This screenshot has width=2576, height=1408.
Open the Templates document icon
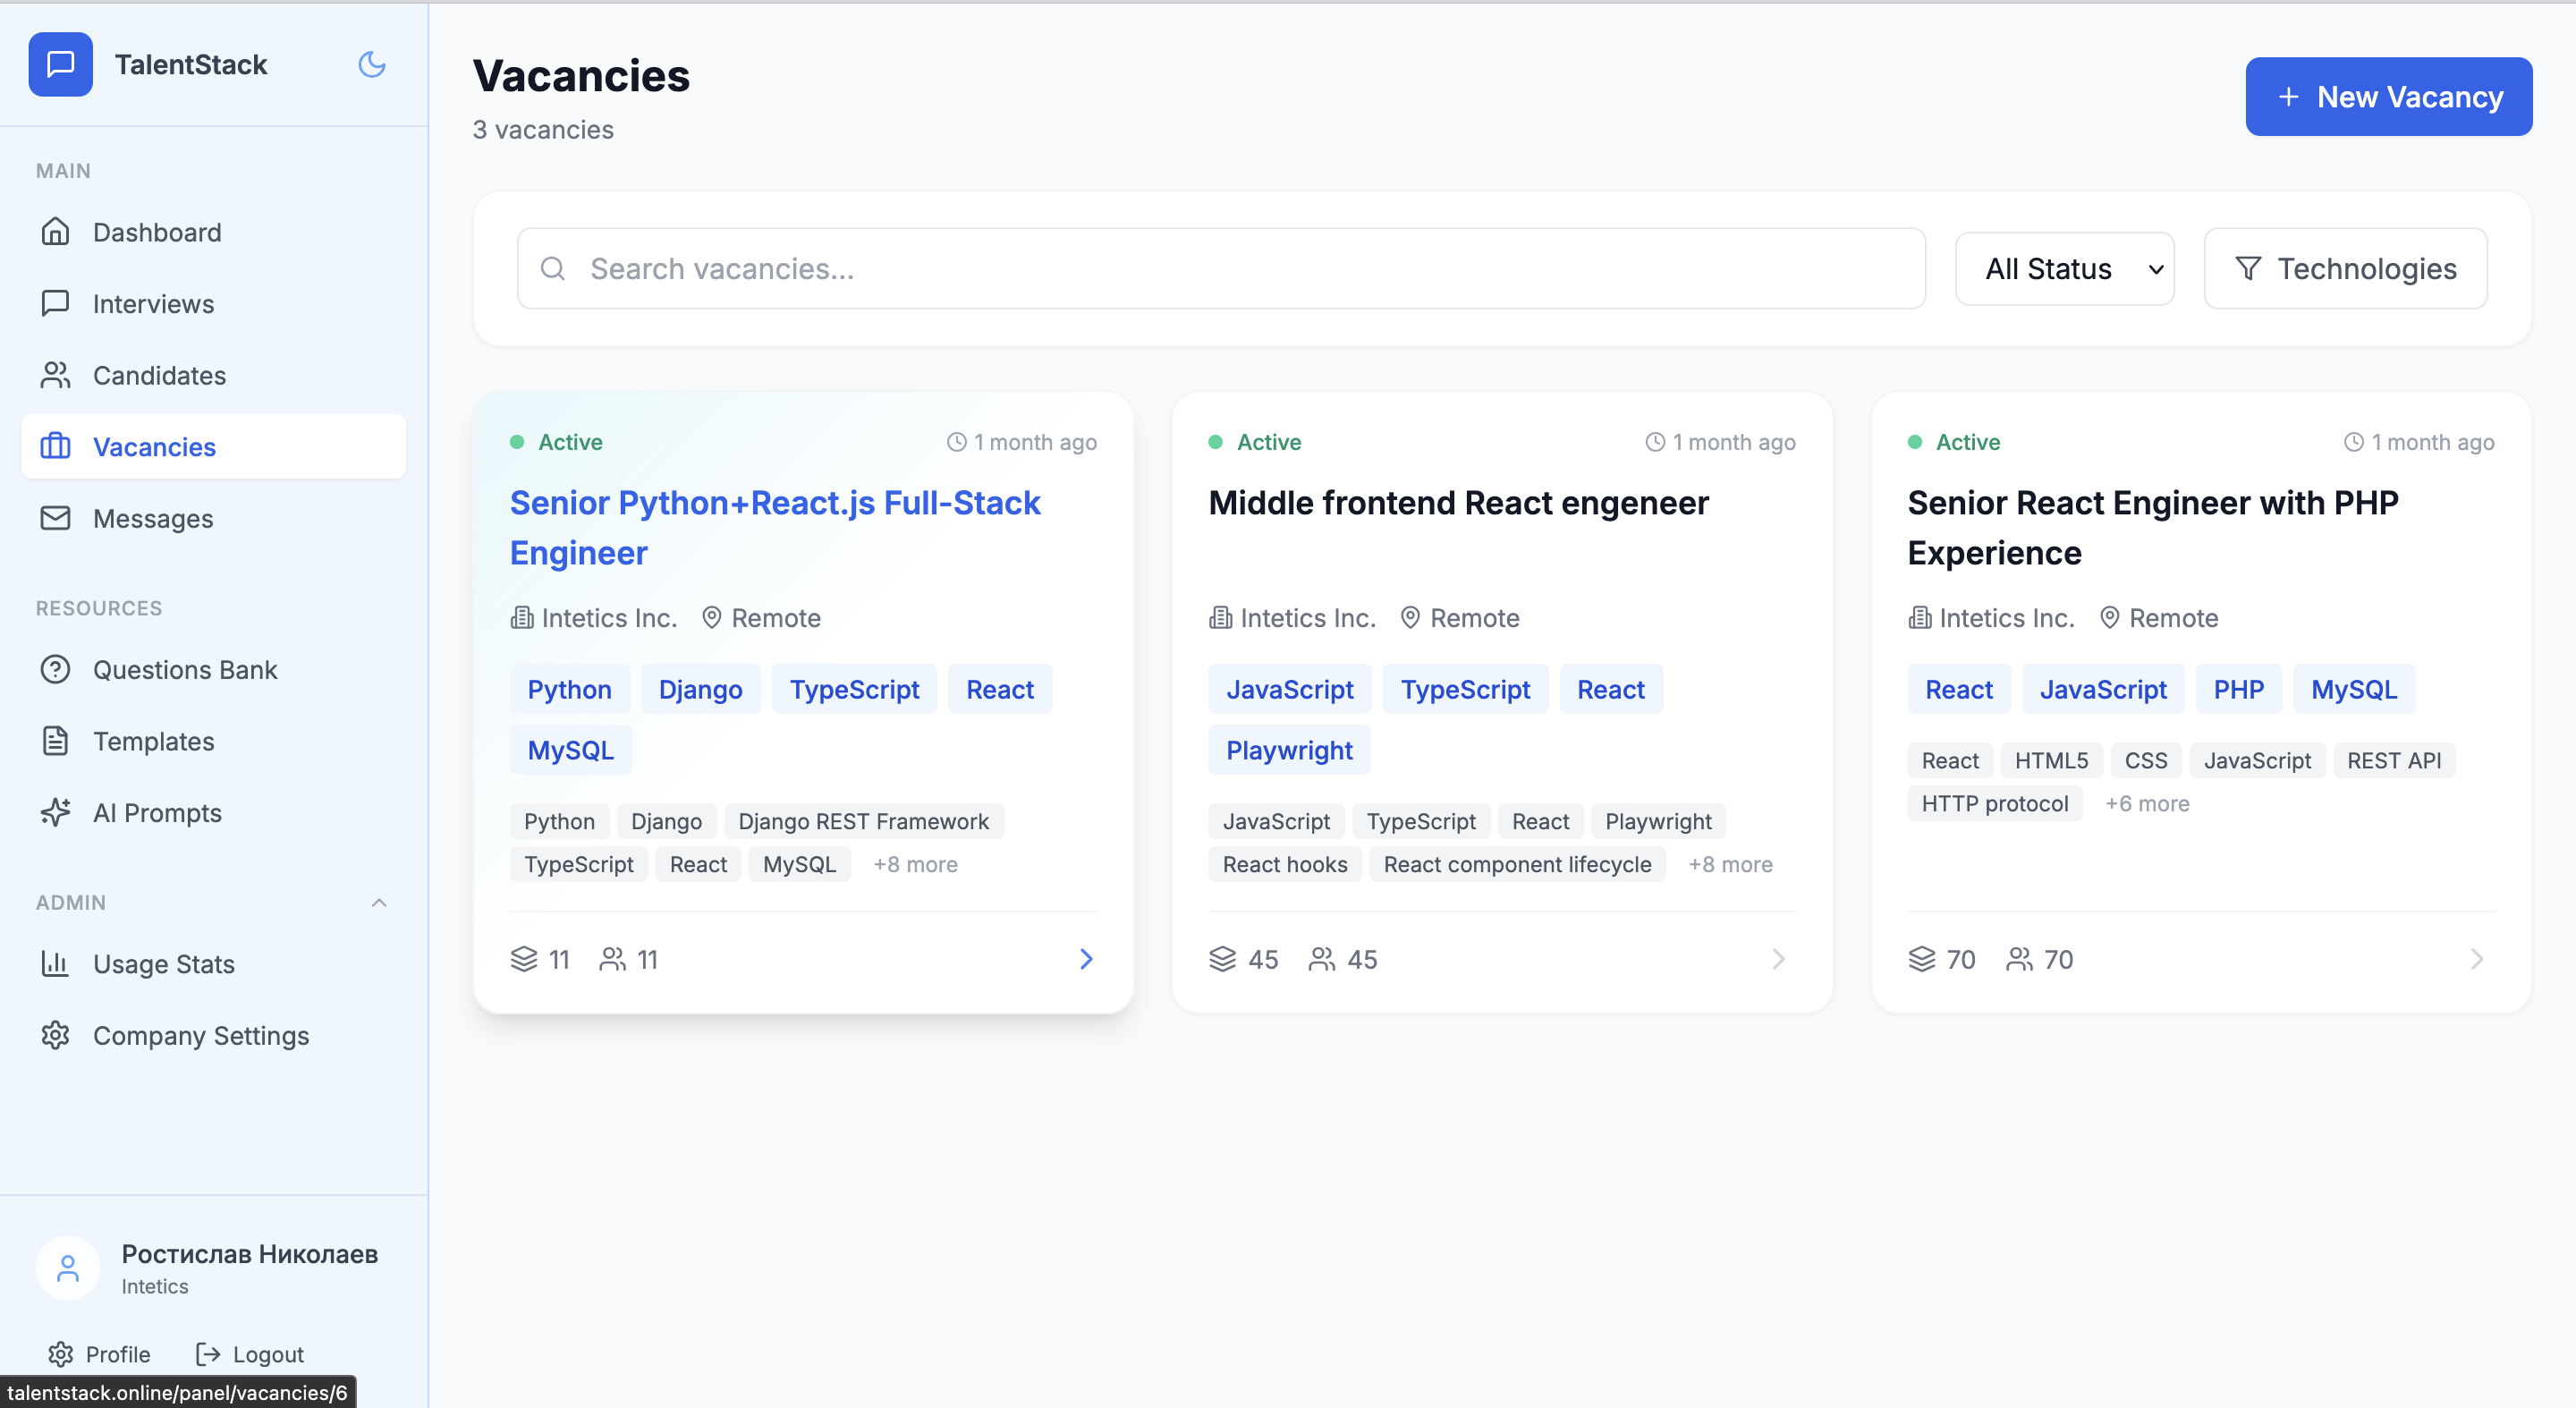(x=55, y=741)
